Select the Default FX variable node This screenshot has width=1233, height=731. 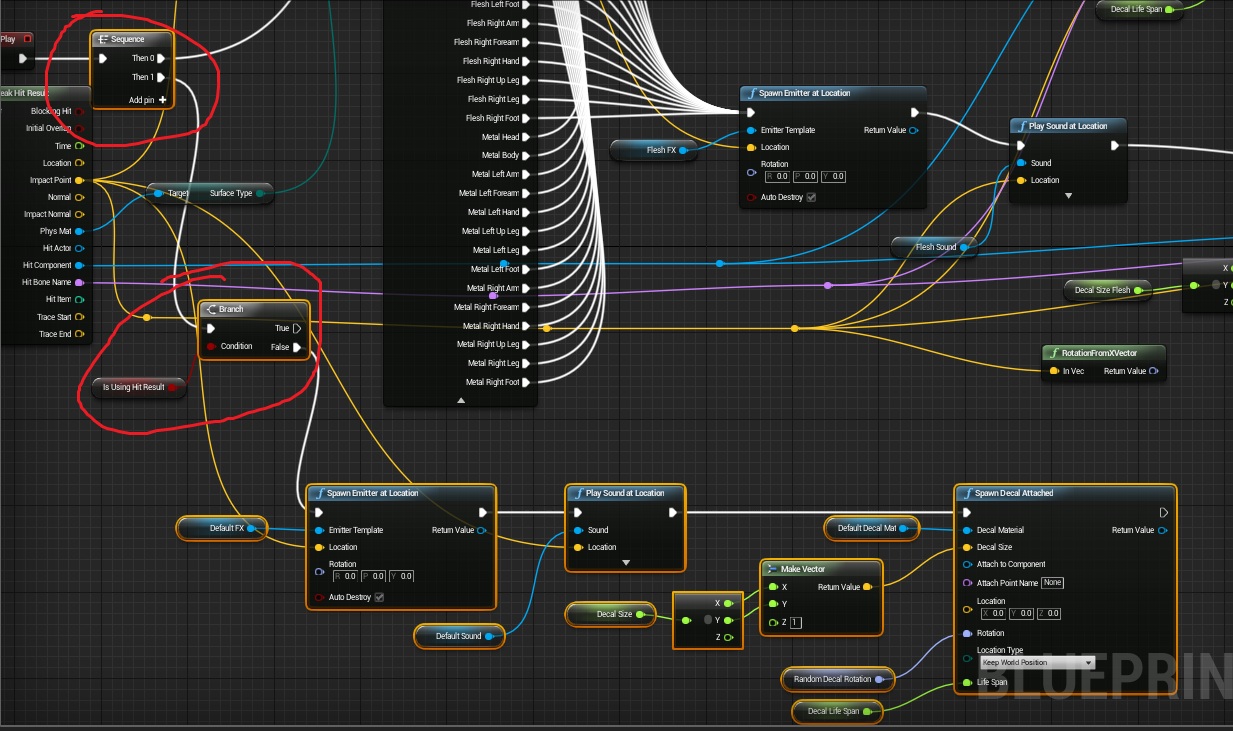tap(222, 528)
